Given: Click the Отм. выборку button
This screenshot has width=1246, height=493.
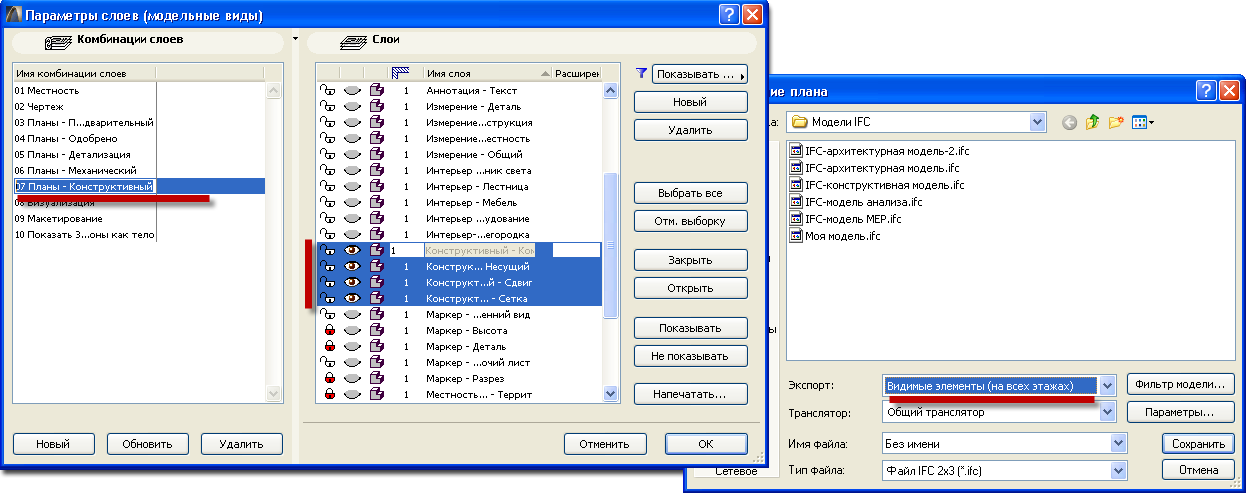Looking at the screenshot, I should click(691, 221).
